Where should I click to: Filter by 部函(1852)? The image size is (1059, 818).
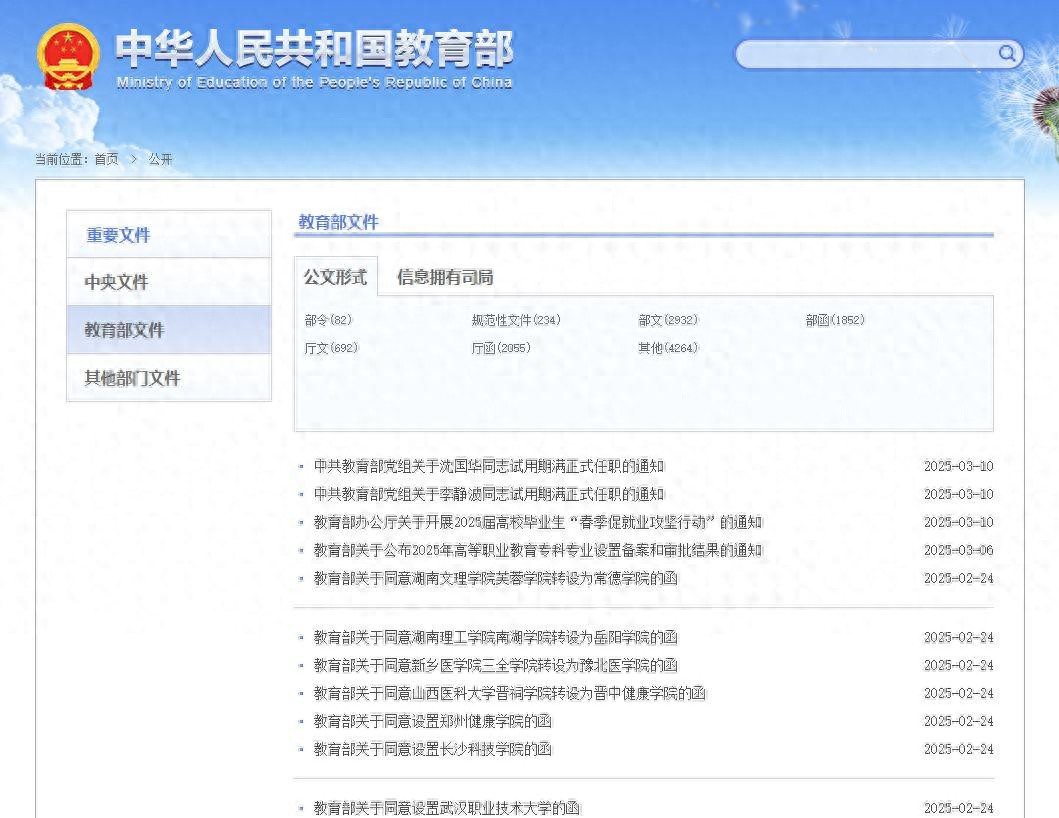[835, 320]
